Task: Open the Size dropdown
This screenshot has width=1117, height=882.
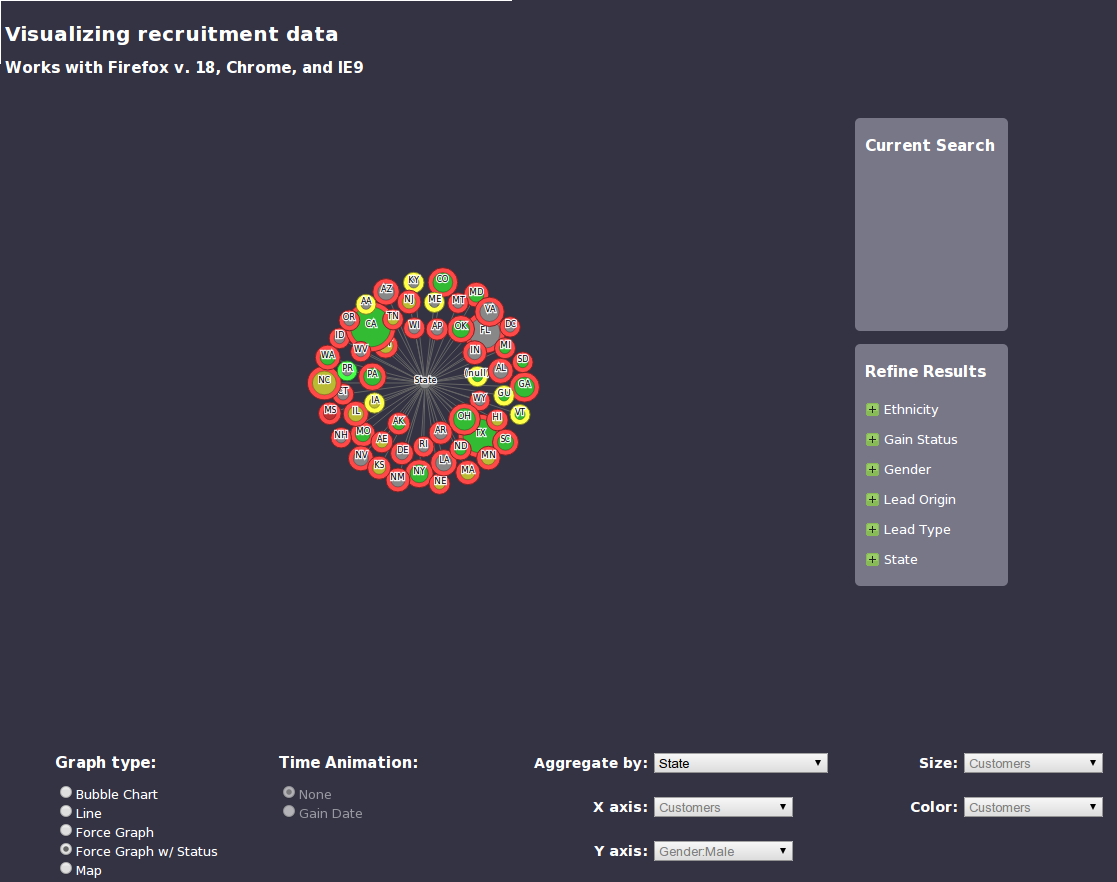Action: pyautogui.click(x=1033, y=764)
